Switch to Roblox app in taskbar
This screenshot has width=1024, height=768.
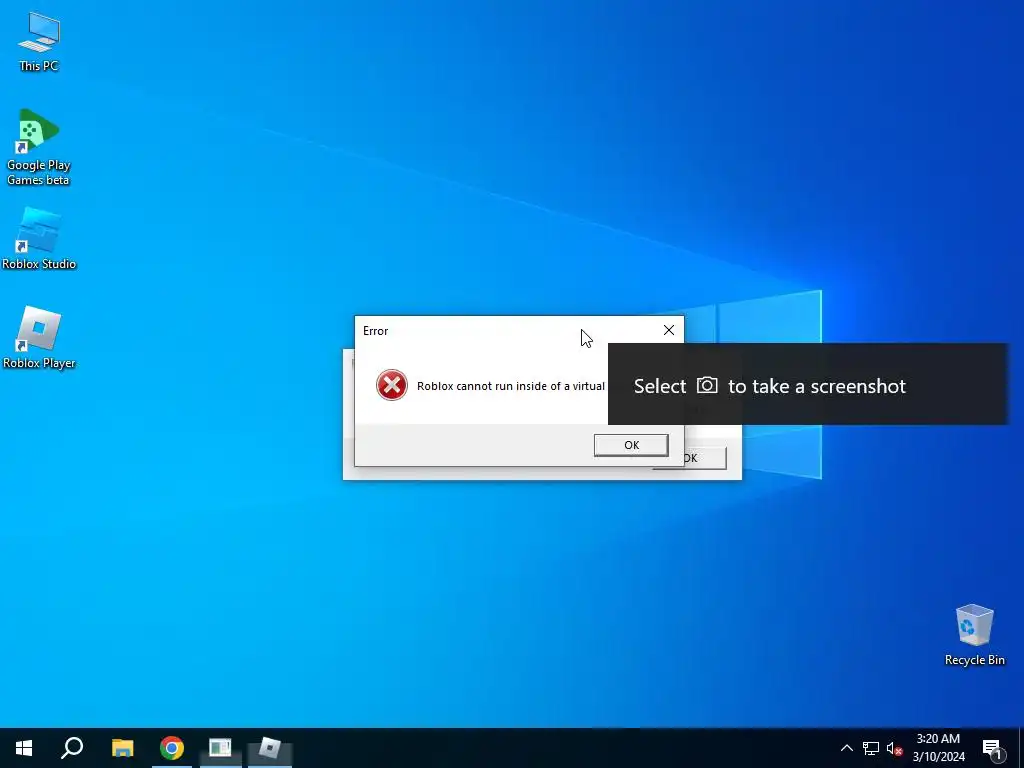tap(269, 748)
